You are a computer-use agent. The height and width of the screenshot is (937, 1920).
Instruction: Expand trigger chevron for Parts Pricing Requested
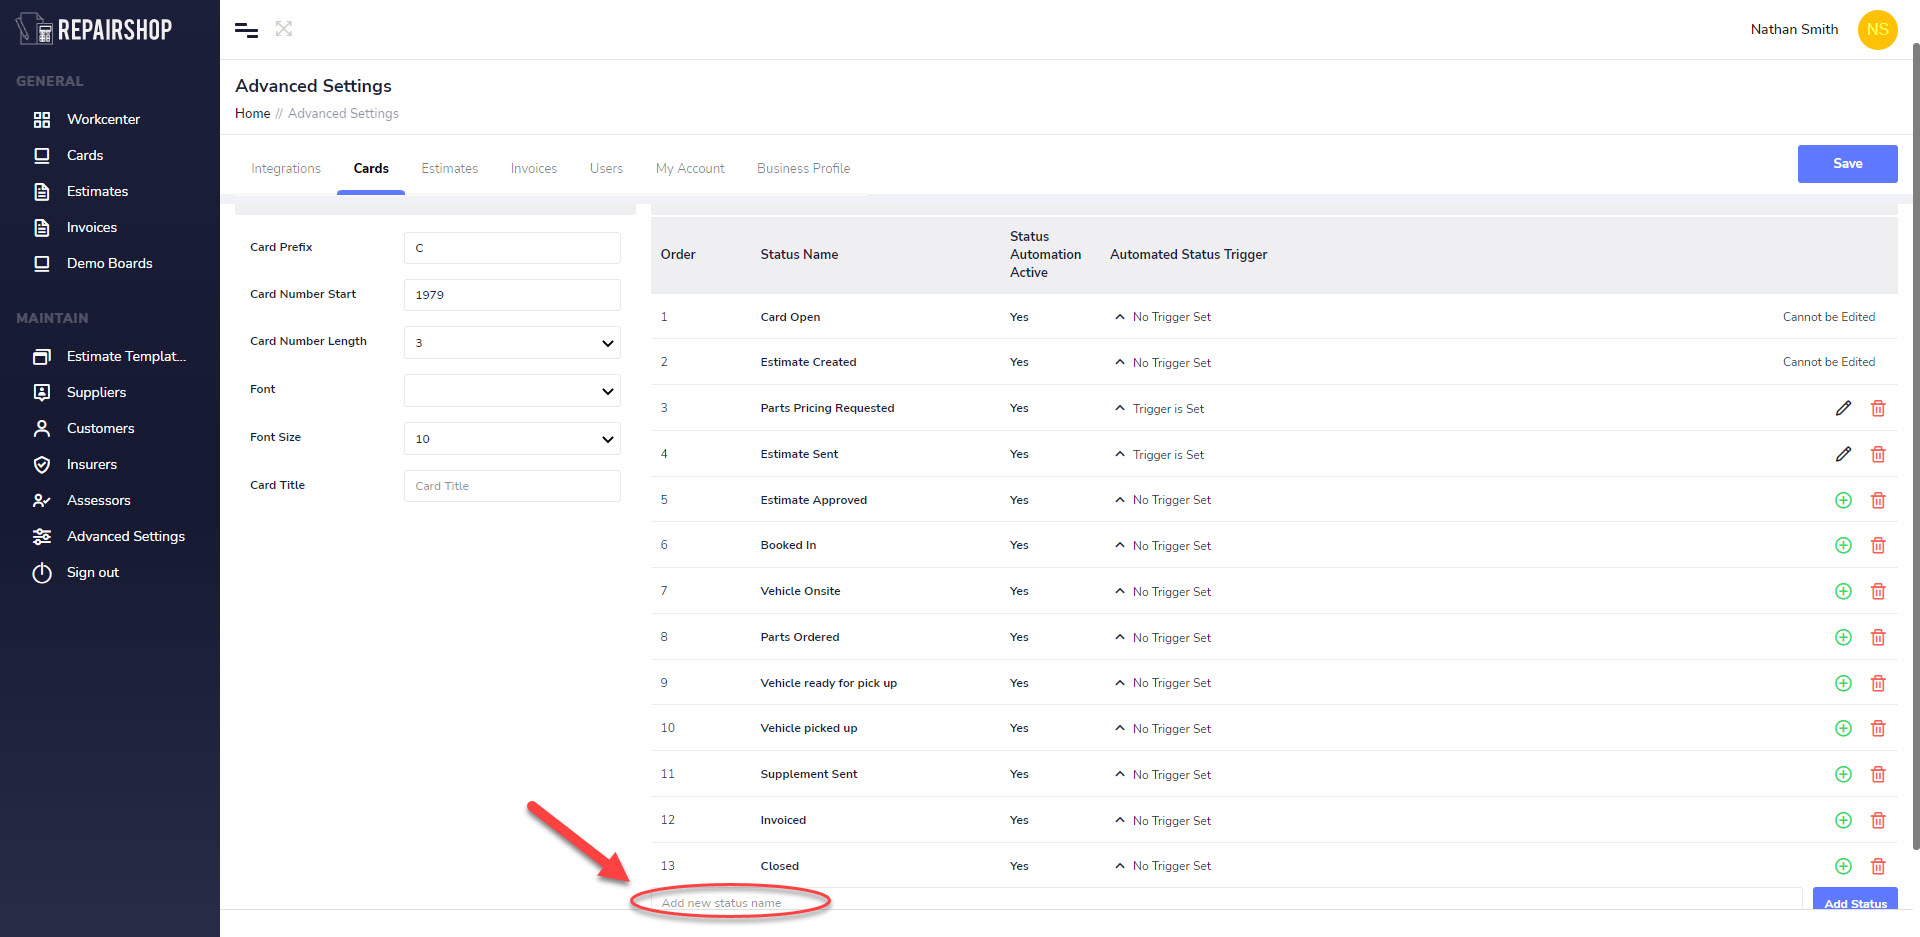(x=1119, y=408)
